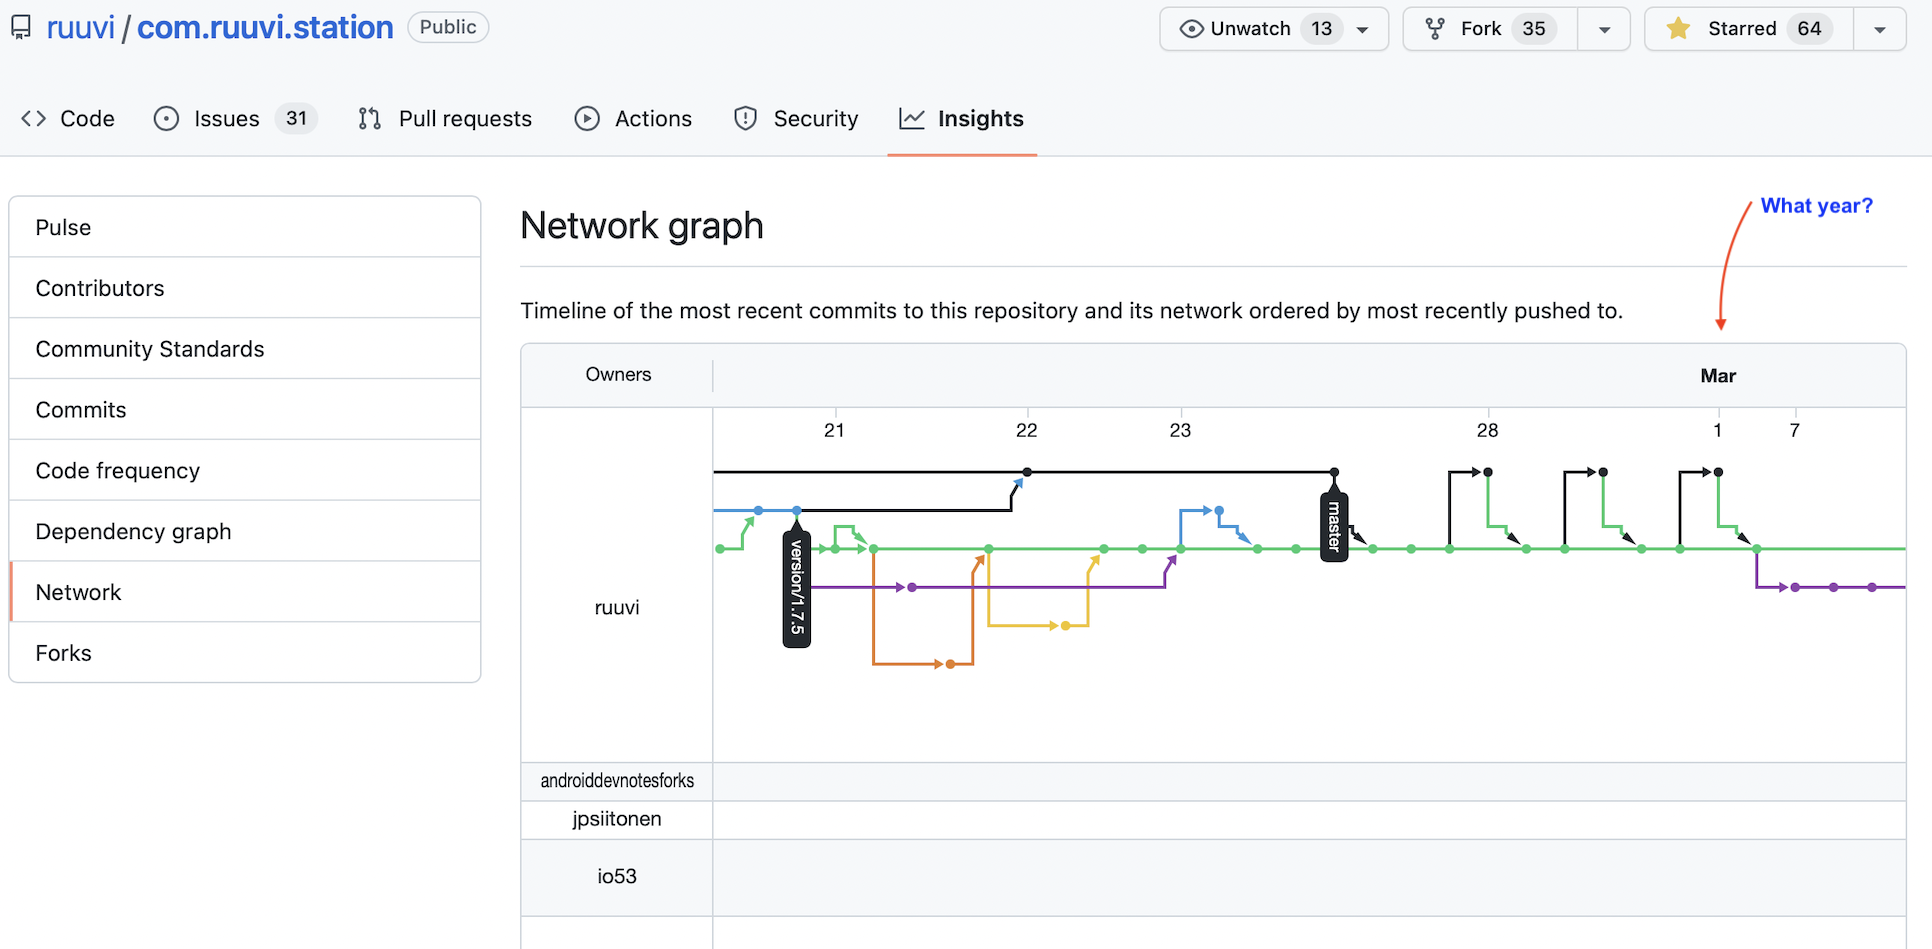
Task: Select the androiddevnotesforks owner row
Action: (x=1213, y=781)
